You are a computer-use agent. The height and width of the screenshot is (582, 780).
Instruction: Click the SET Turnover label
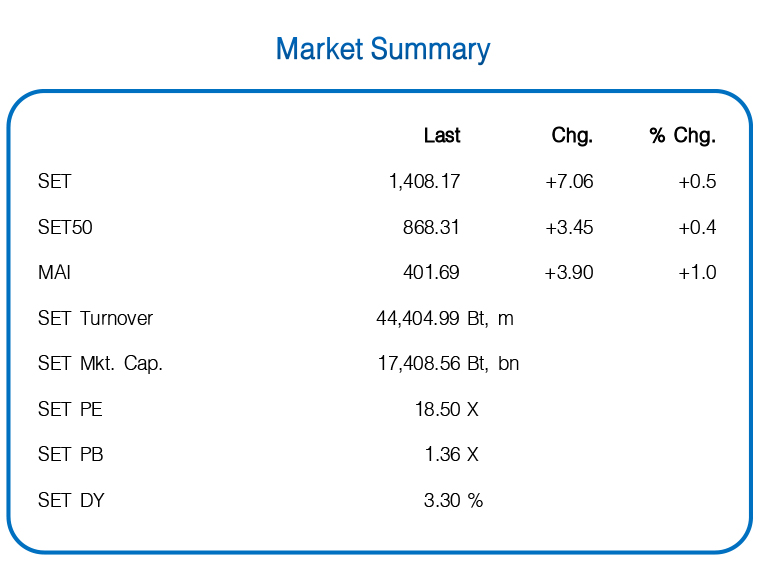[96, 318]
